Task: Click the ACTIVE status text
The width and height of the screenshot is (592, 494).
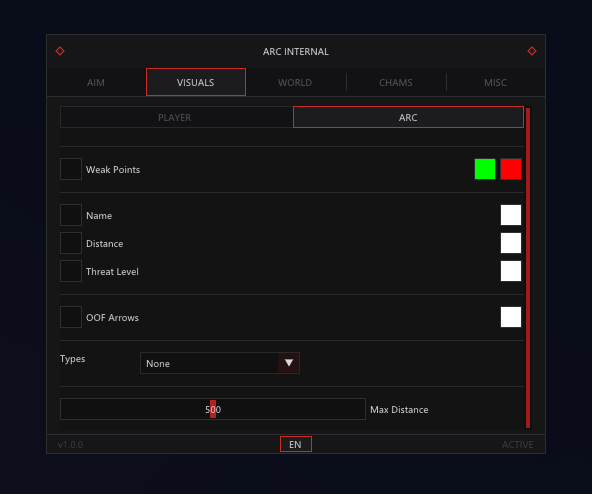Action: [517, 445]
